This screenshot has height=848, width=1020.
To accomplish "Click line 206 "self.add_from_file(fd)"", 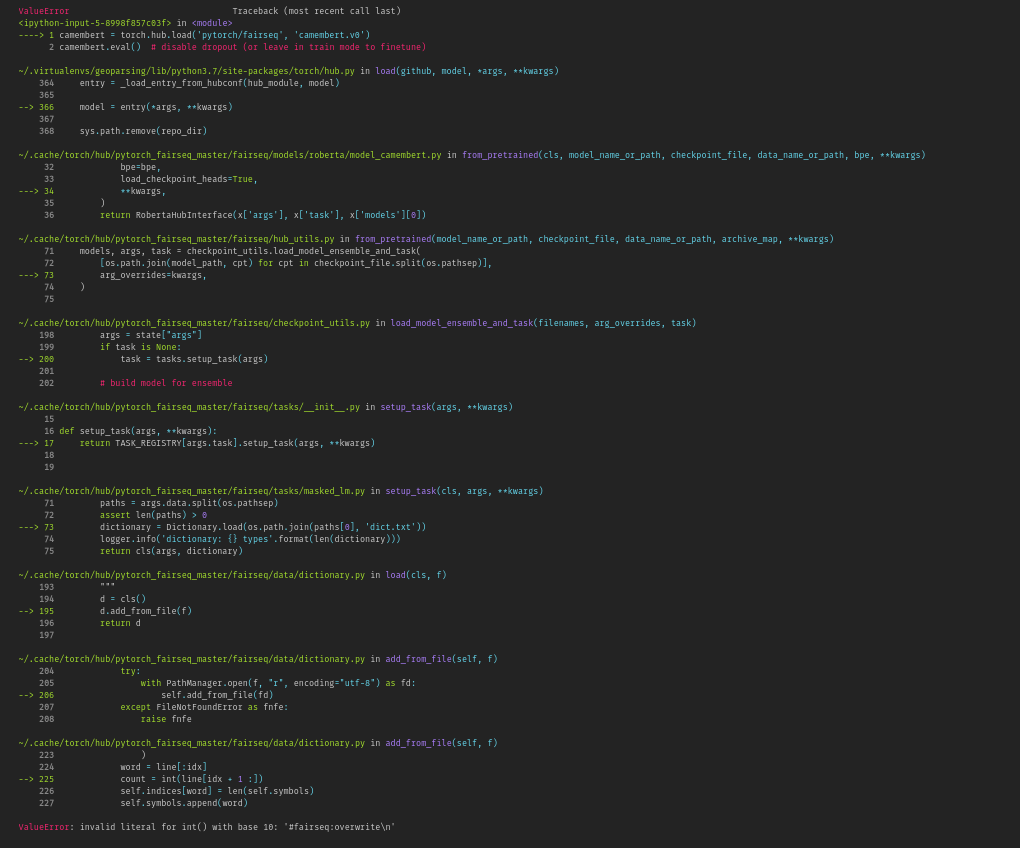I will 217,695.
